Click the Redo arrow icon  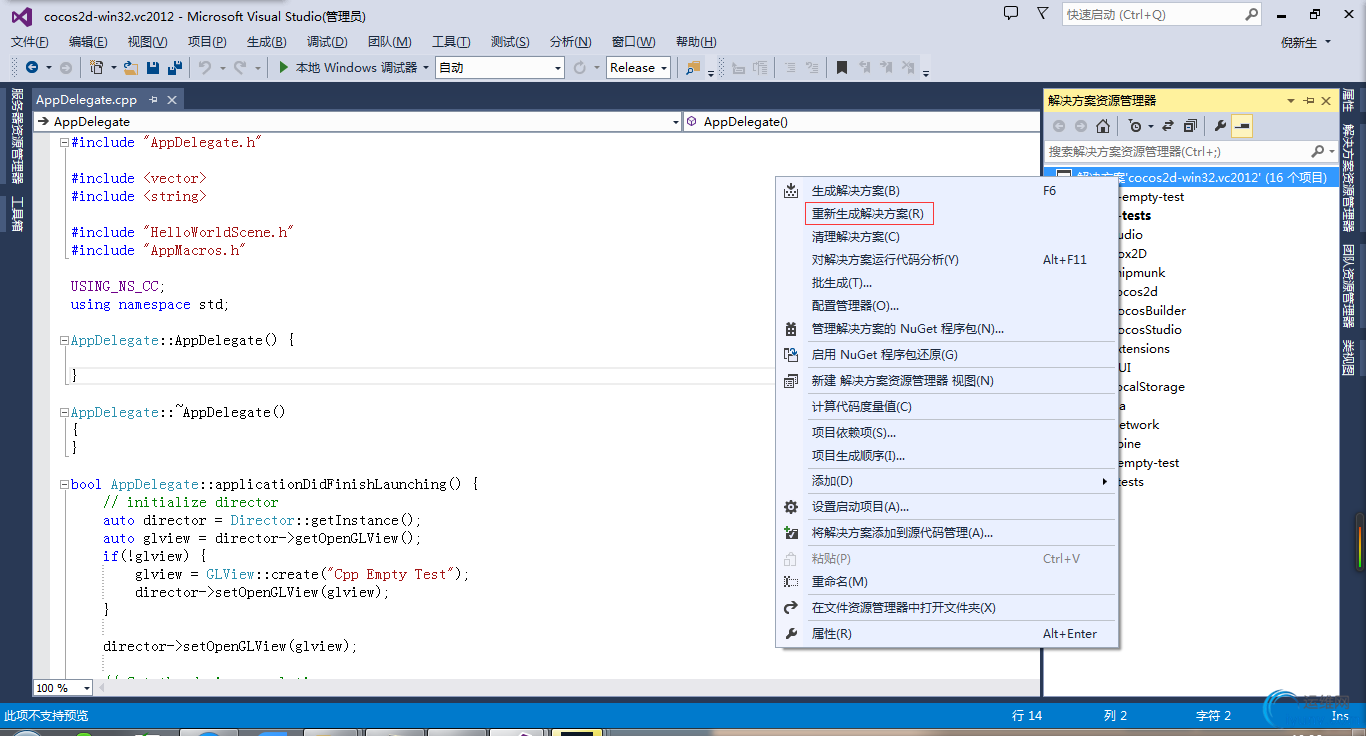click(240, 67)
